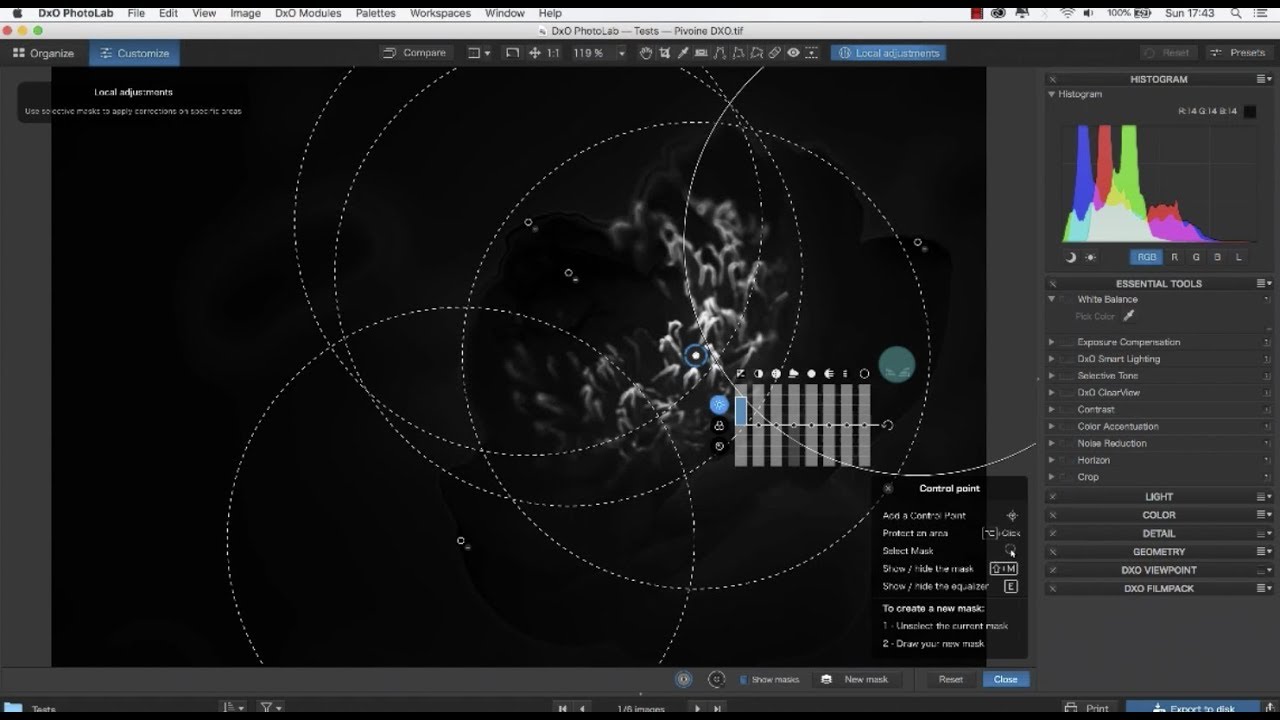The height and width of the screenshot is (720, 1280).
Task: Click the New mask button
Action: [855, 679]
